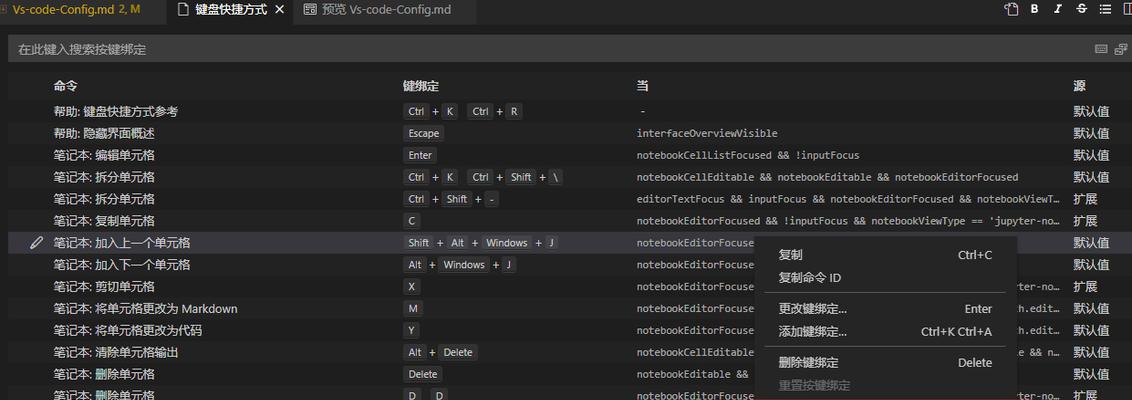This screenshot has height=400, width=1132.
Task: Click the preview icon on 预览 tab
Action: point(310,10)
